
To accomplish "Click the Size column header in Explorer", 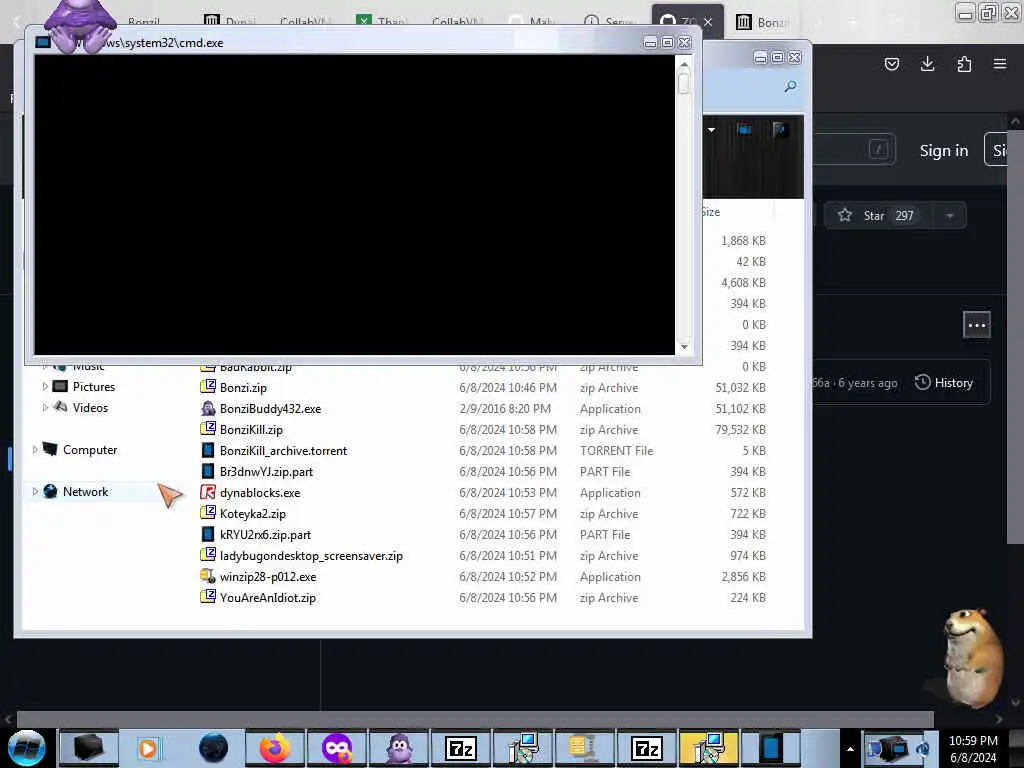I will coord(711,212).
